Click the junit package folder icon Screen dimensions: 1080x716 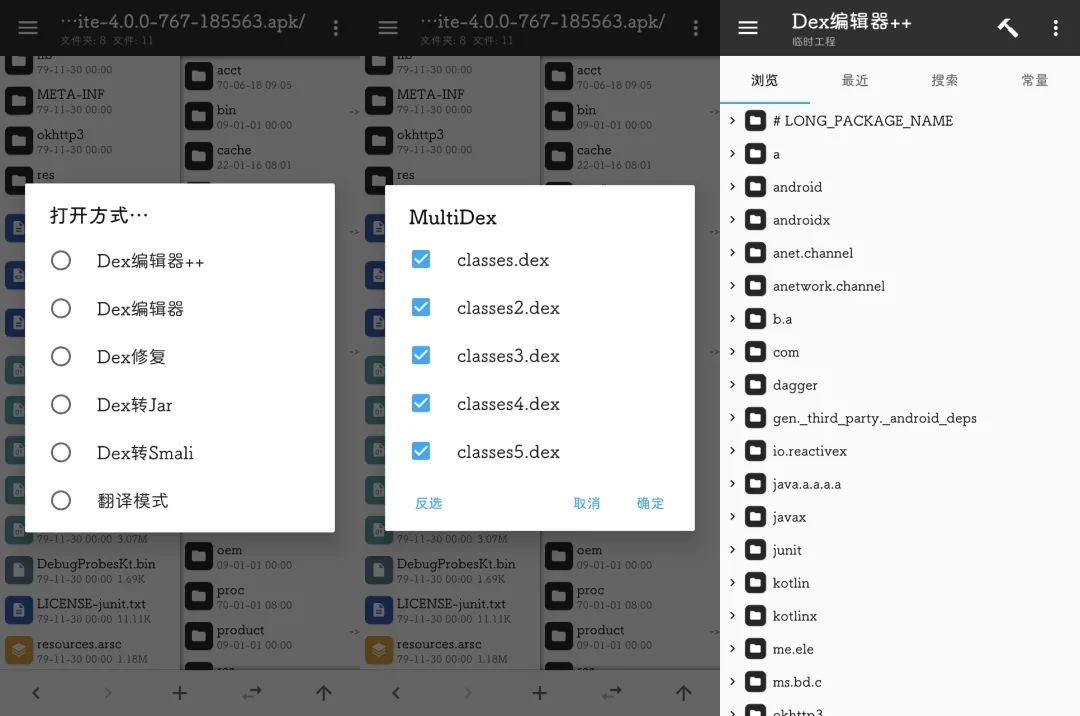[x=755, y=550]
